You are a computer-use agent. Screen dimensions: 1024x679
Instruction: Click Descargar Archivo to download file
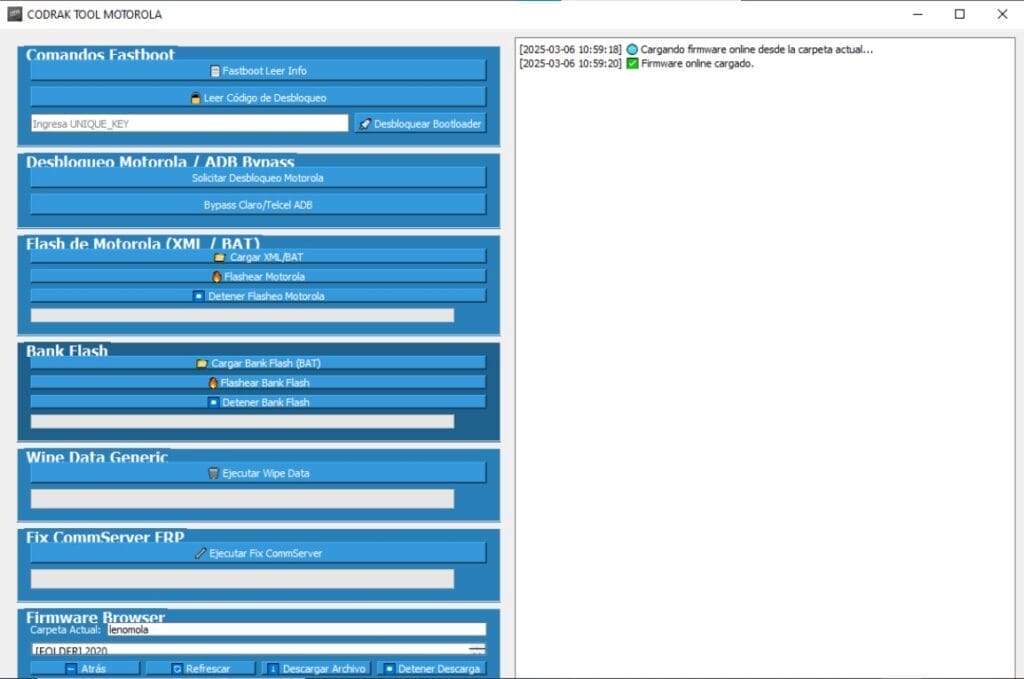click(x=315, y=668)
